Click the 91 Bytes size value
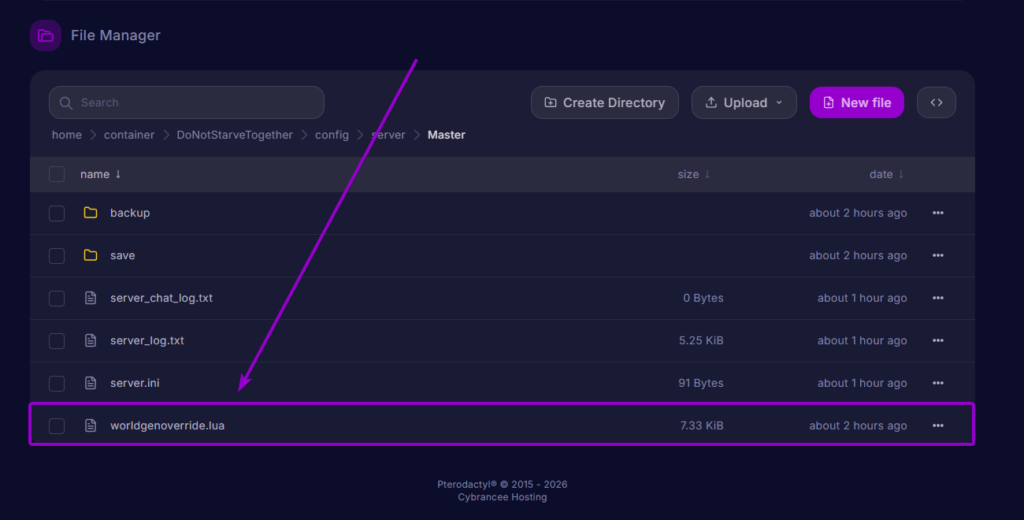Viewport: 1024px width, 520px height. coord(701,383)
